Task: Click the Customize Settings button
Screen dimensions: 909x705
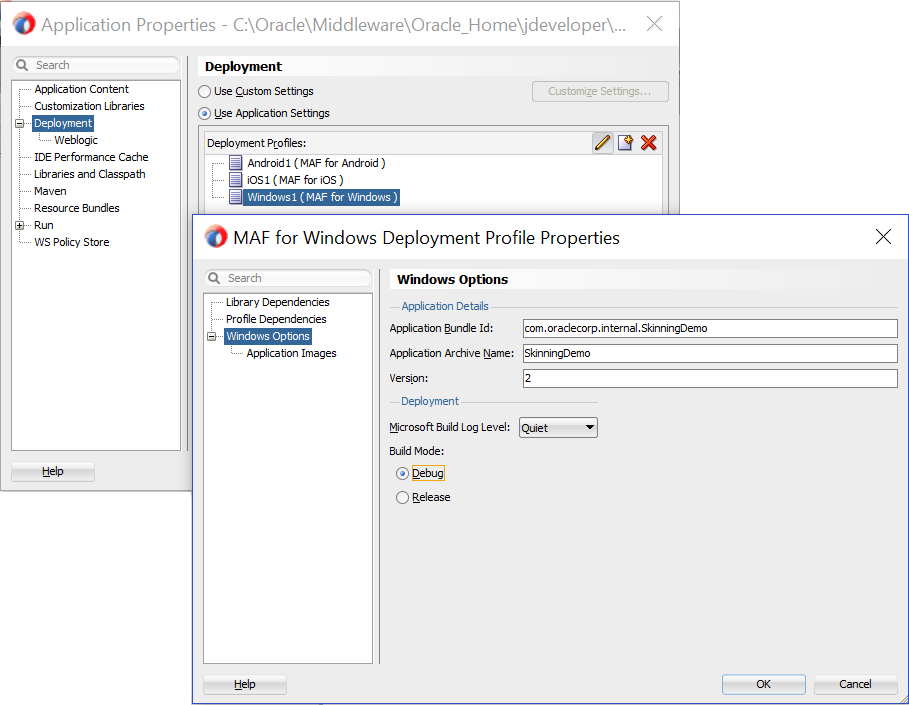Action: pyautogui.click(x=600, y=92)
